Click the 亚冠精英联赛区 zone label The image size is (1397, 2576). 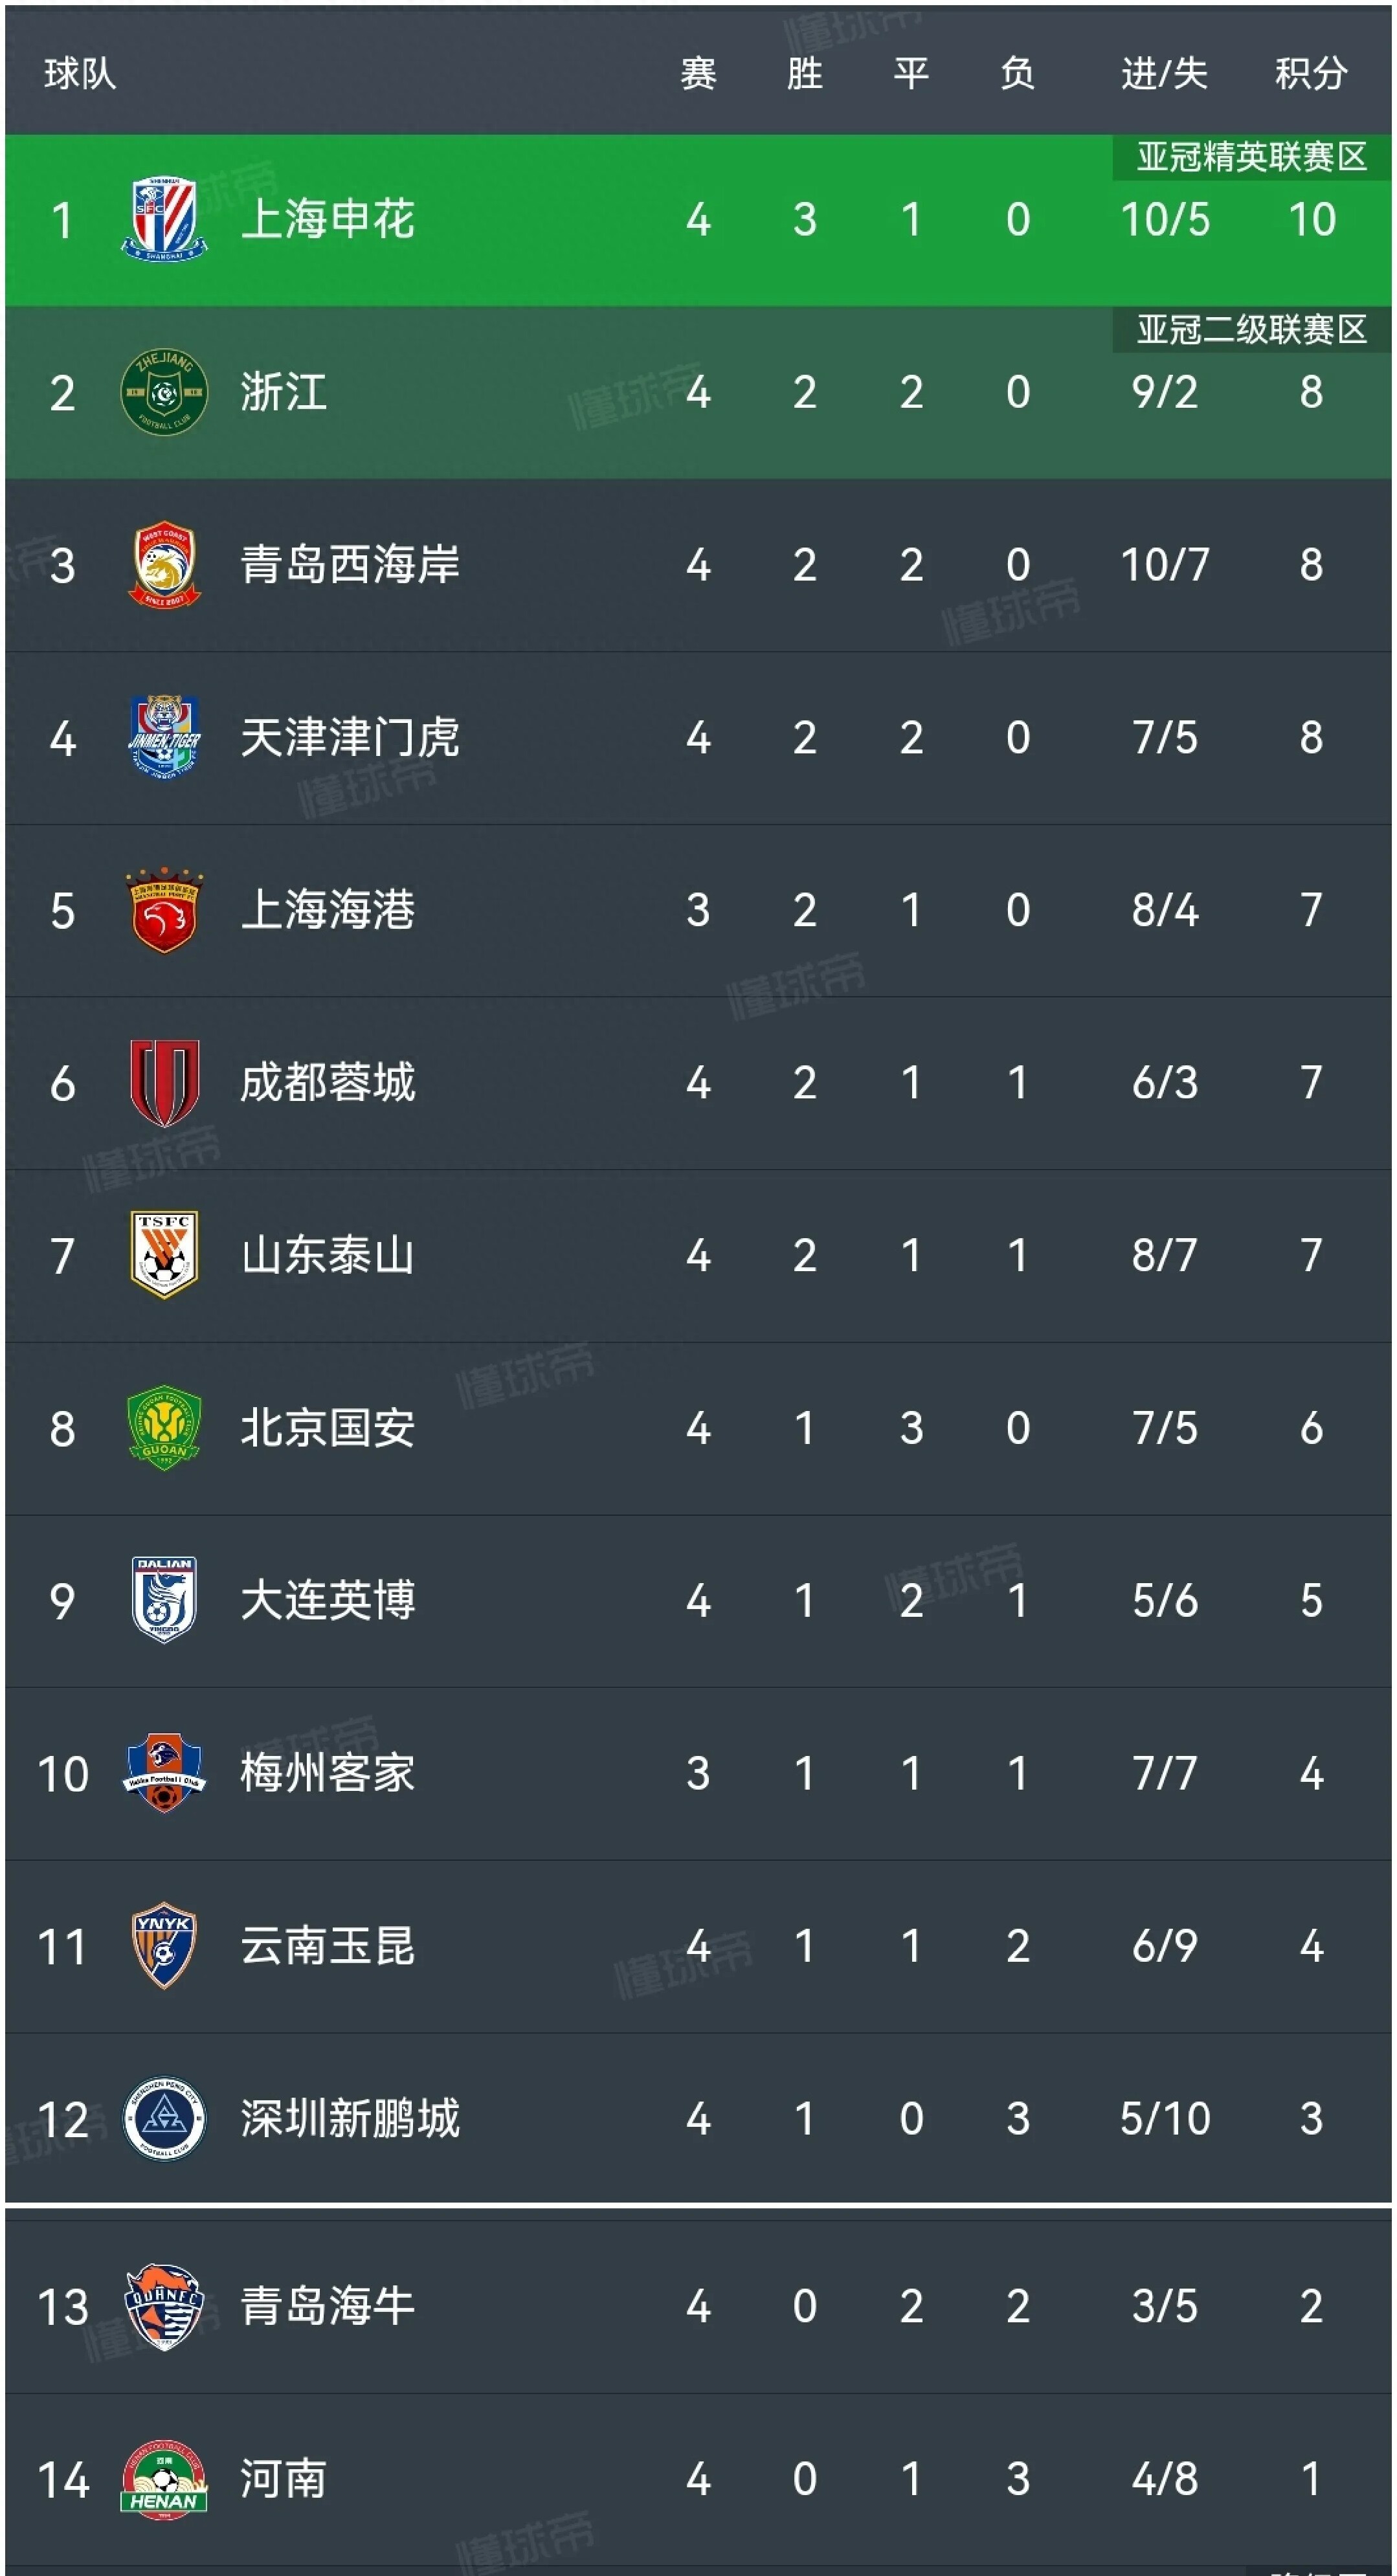[1251, 157]
